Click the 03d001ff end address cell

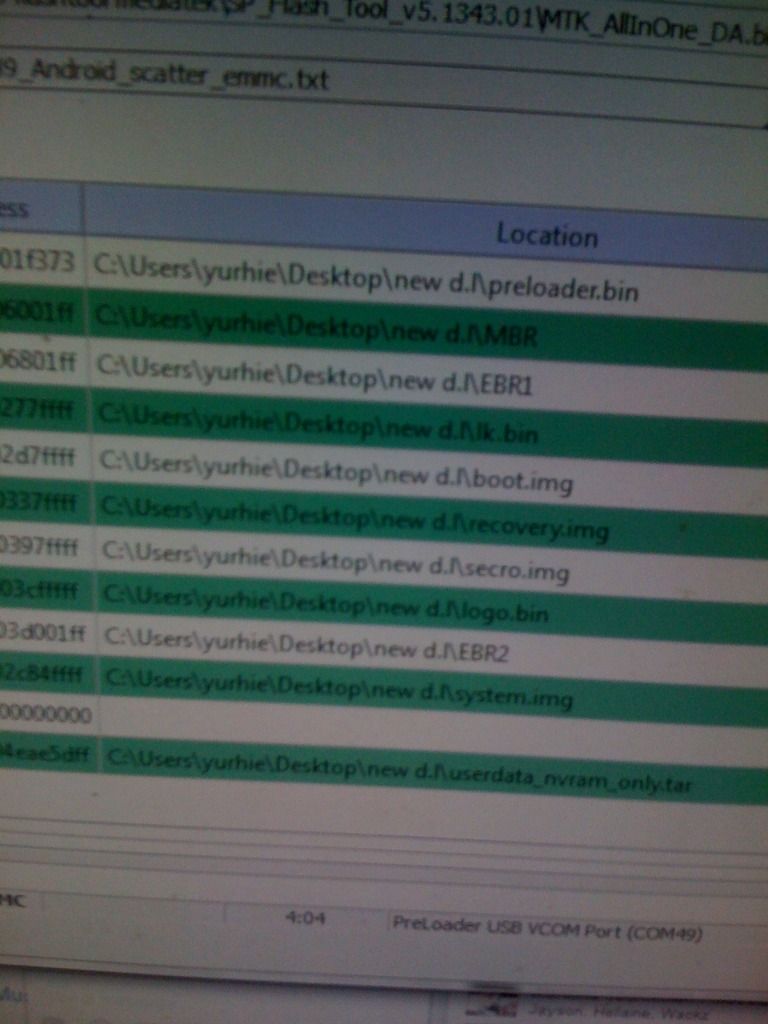click(46, 632)
